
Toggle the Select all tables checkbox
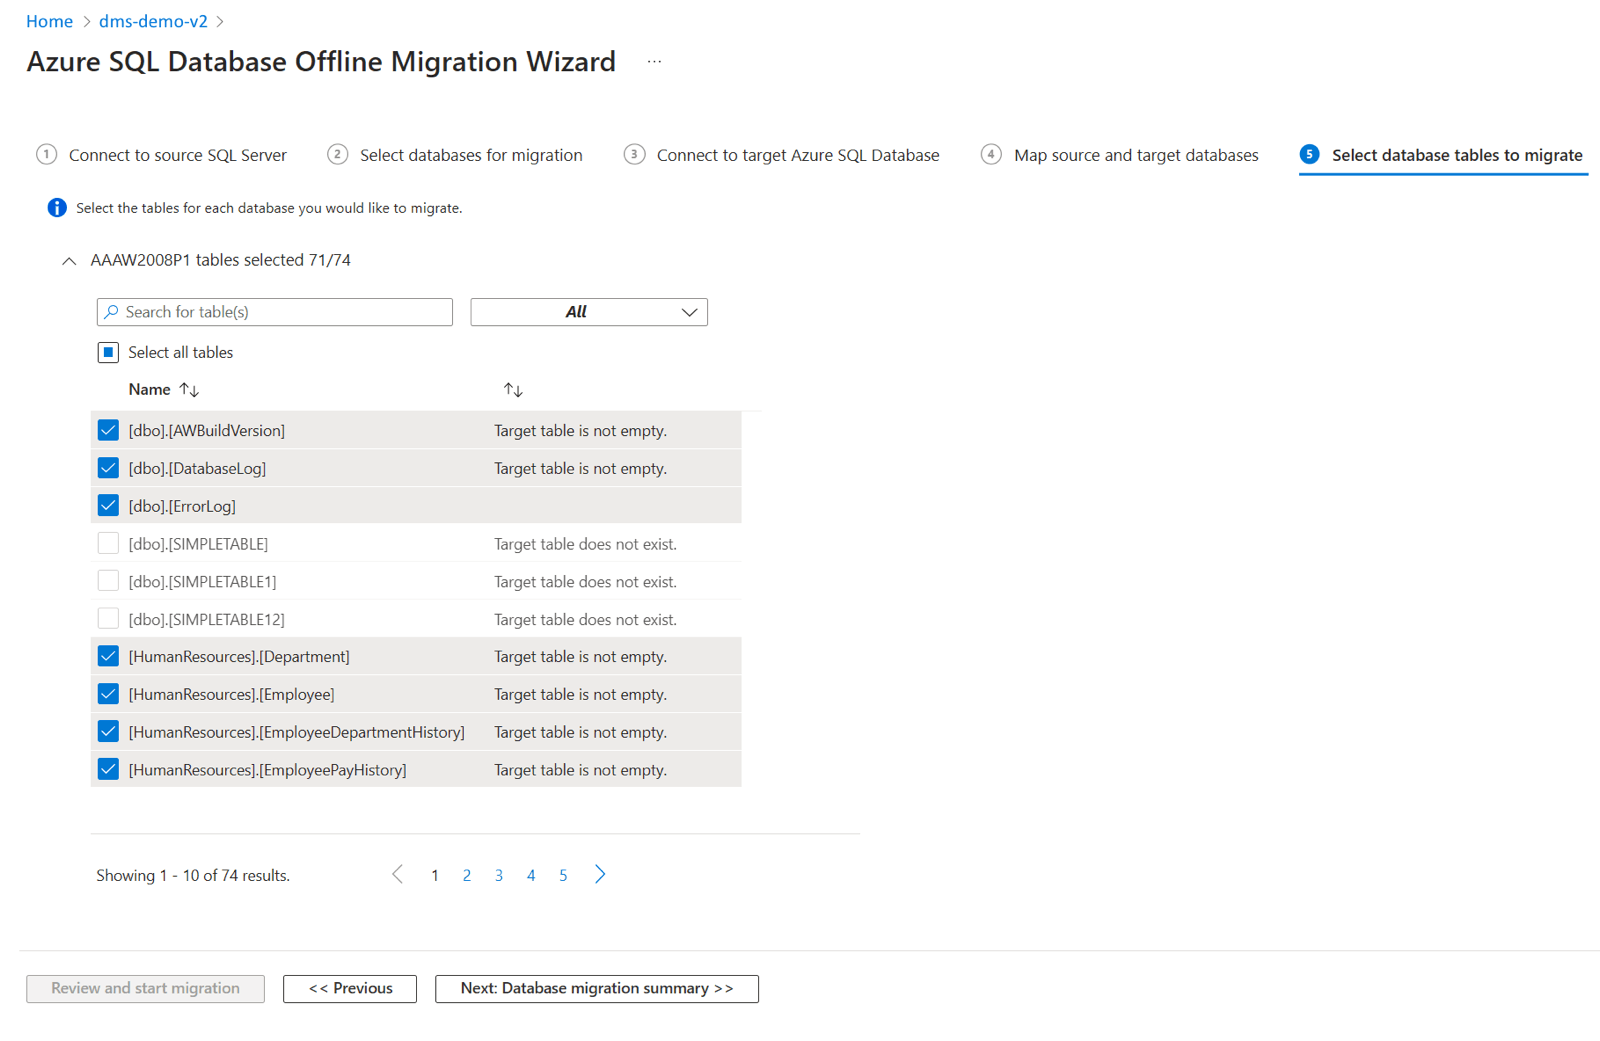click(108, 351)
